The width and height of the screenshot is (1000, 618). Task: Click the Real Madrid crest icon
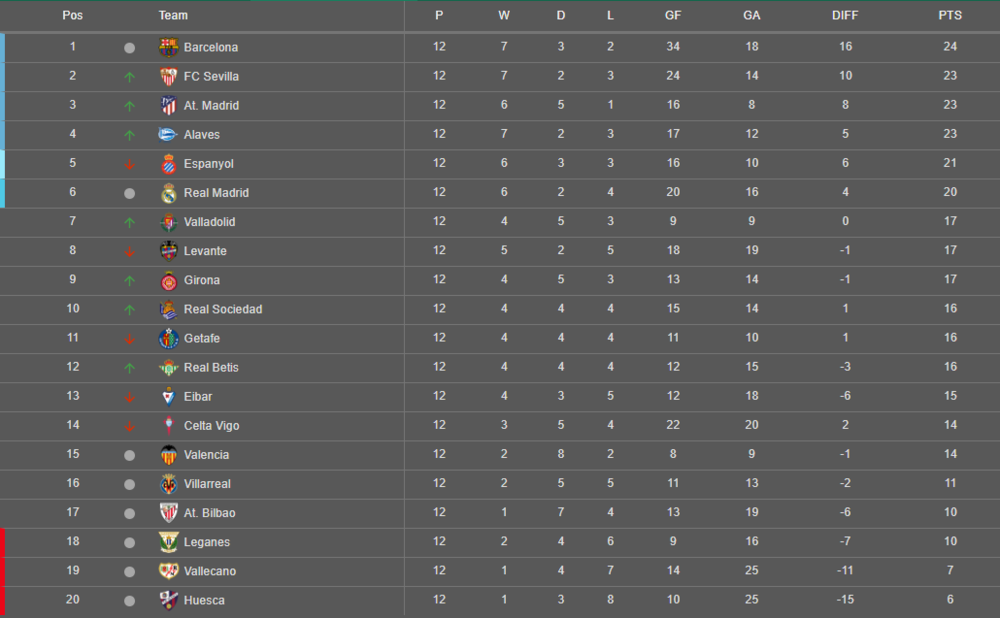168,193
